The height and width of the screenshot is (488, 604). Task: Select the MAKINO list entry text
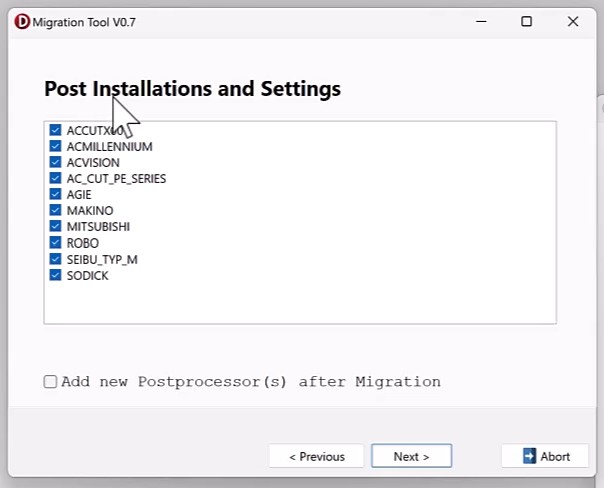click(x=90, y=211)
